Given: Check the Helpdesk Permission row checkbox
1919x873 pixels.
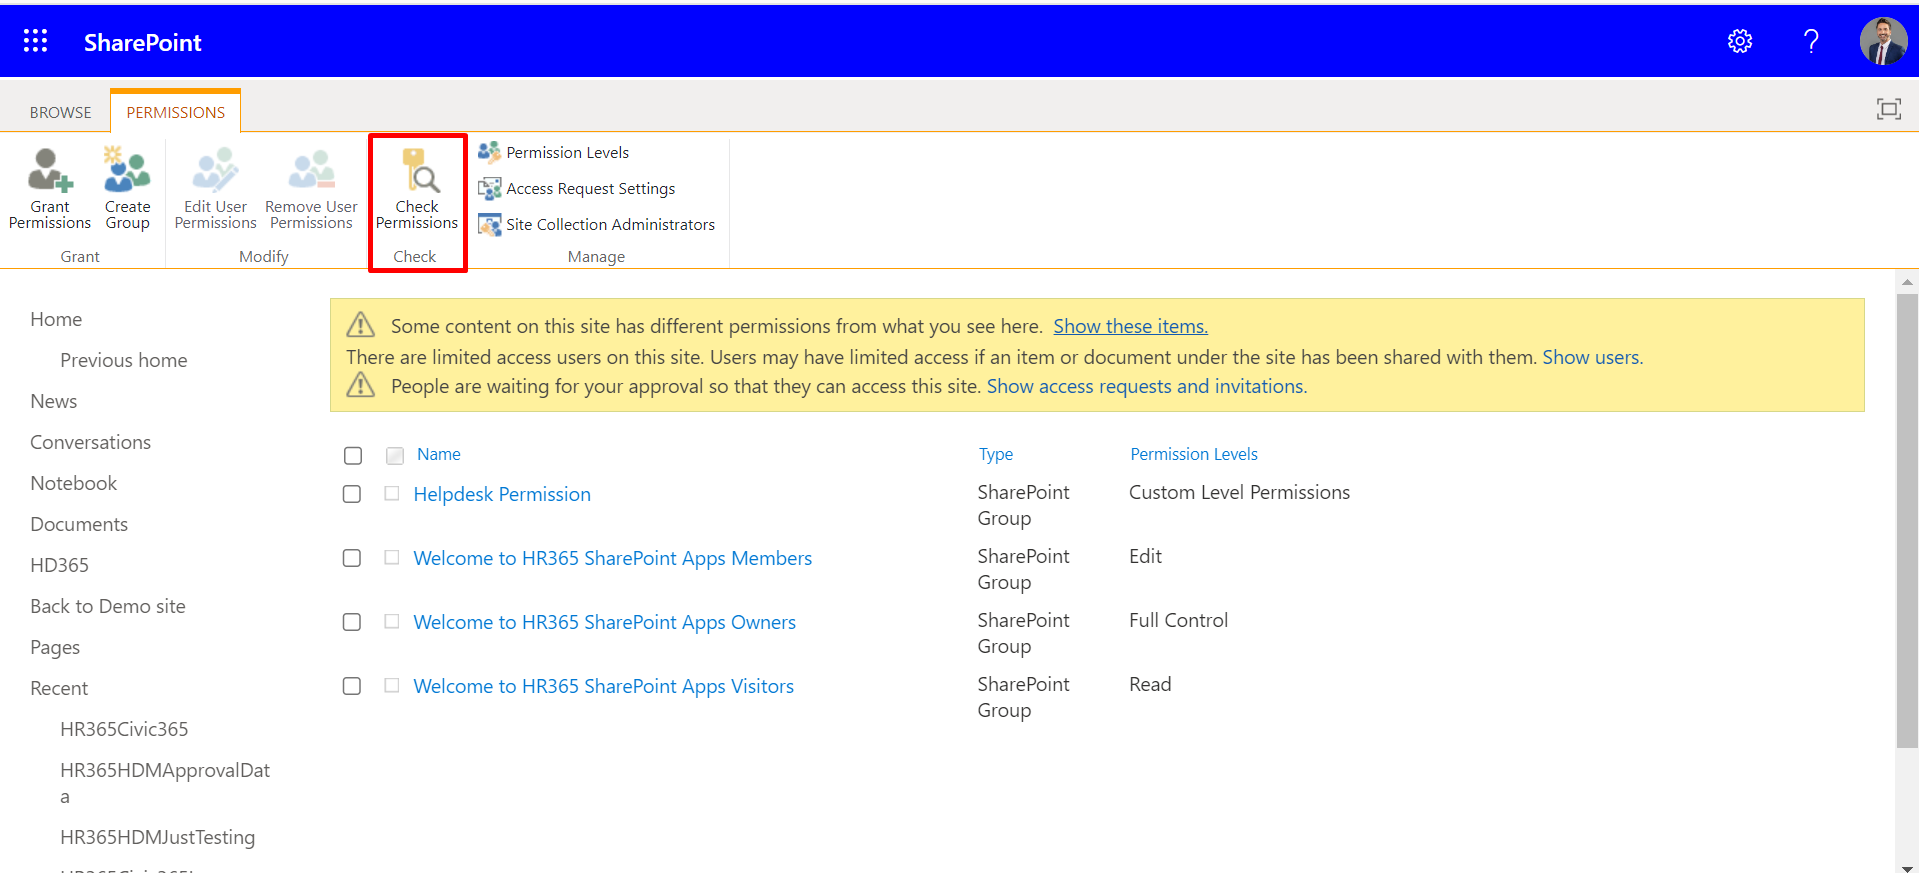Looking at the screenshot, I should (352, 494).
